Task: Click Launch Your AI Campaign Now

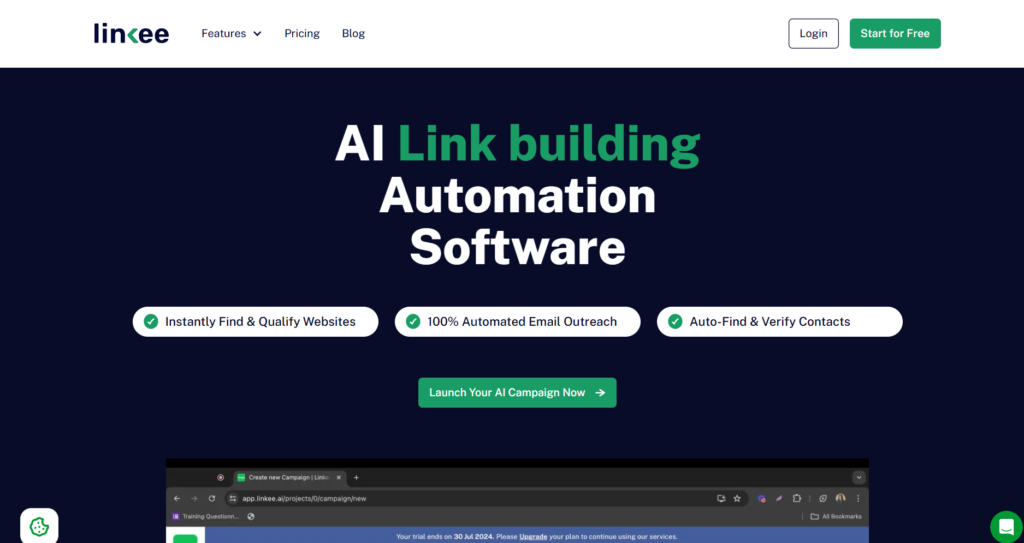Action: click(517, 393)
